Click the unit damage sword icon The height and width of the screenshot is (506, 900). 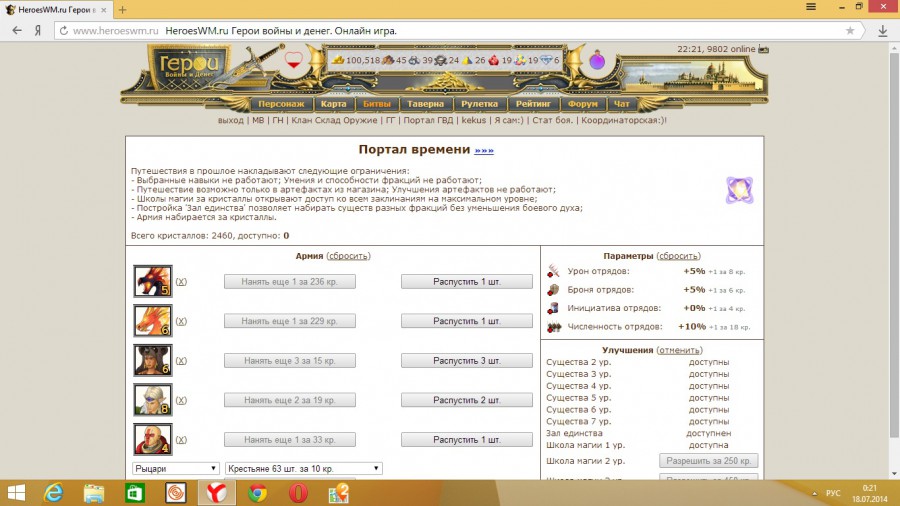(553, 271)
